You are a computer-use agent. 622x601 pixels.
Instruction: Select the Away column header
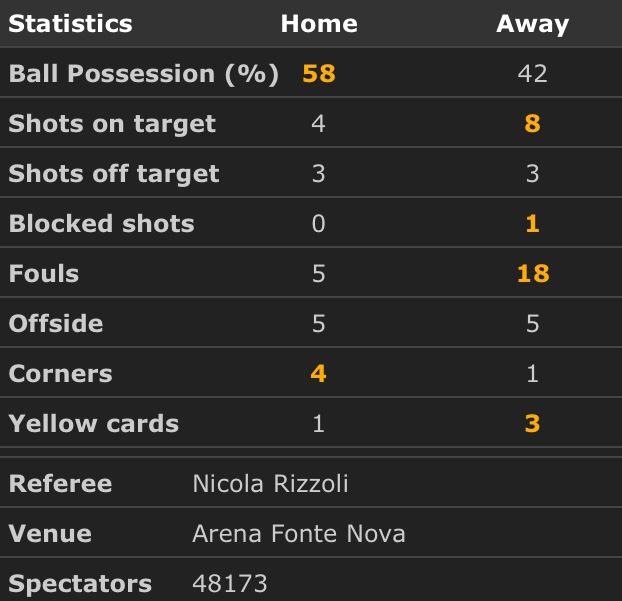[x=532, y=24]
